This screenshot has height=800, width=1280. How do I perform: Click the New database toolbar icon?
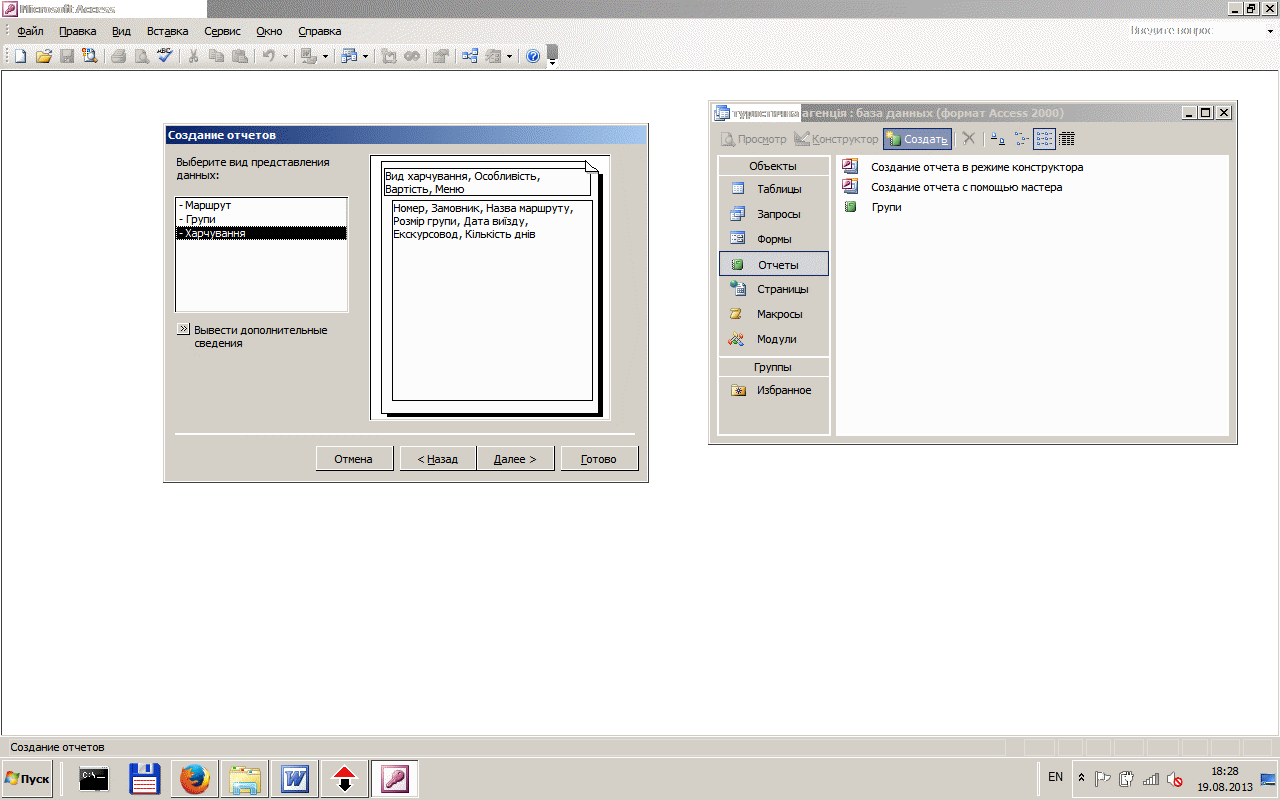point(21,57)
